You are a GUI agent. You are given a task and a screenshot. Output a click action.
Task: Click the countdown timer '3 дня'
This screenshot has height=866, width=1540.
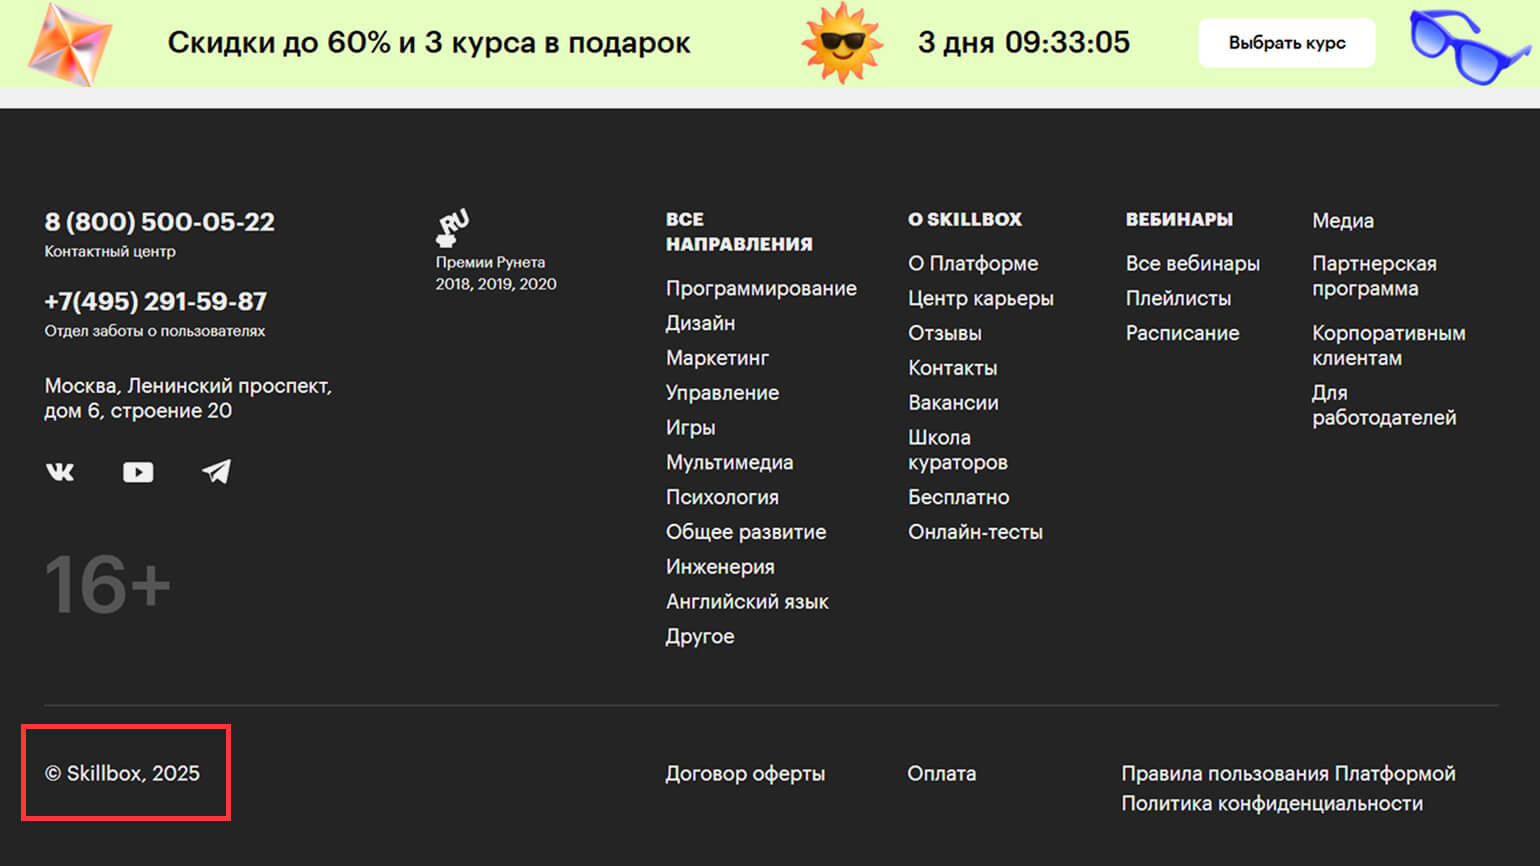[x=1024, y=43]
